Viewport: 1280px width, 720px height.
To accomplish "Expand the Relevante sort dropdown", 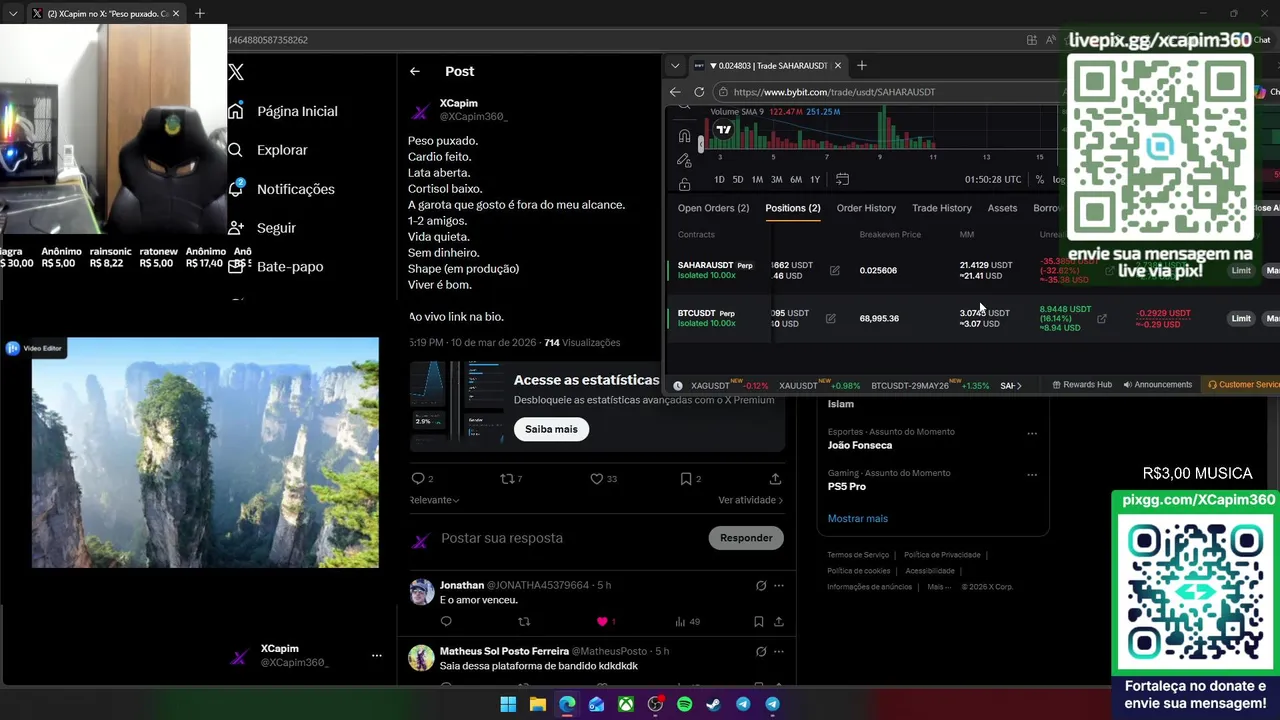I will (x=434, y=500).
